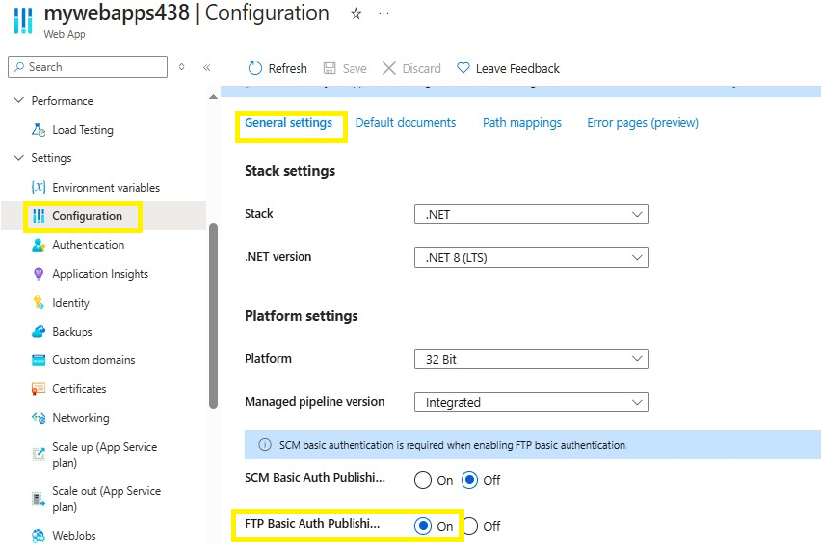Click the Refresh icon in toolbar
Image resolution: width=821 pixels, height=545 pixels.
pos(255,68)
